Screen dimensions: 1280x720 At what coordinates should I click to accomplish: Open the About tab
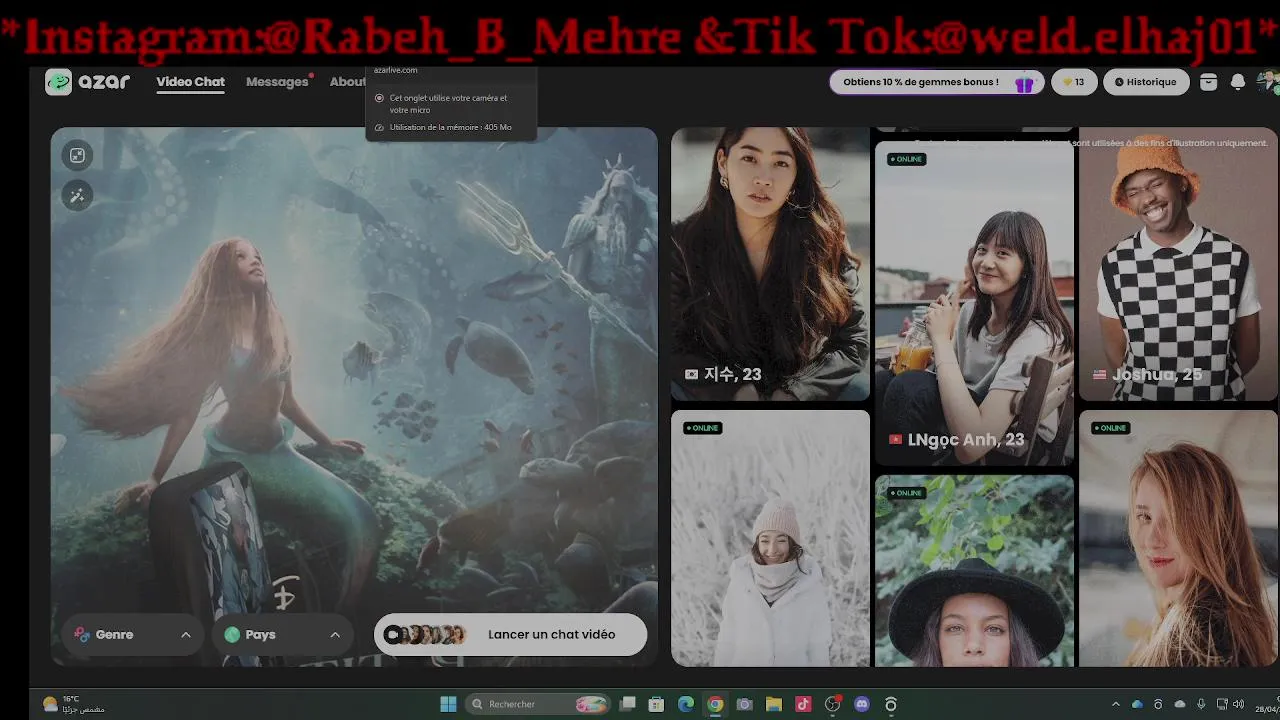click(347, 82)
